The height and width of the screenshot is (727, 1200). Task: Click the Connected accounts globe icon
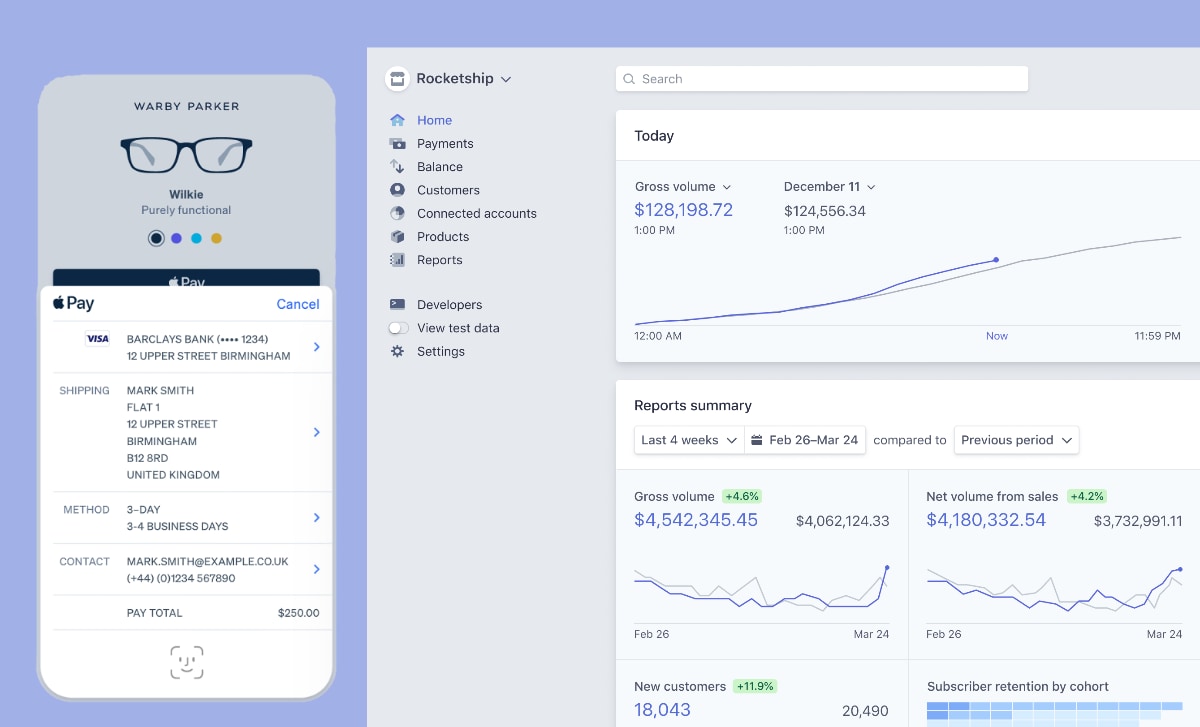tap(397, 213)
